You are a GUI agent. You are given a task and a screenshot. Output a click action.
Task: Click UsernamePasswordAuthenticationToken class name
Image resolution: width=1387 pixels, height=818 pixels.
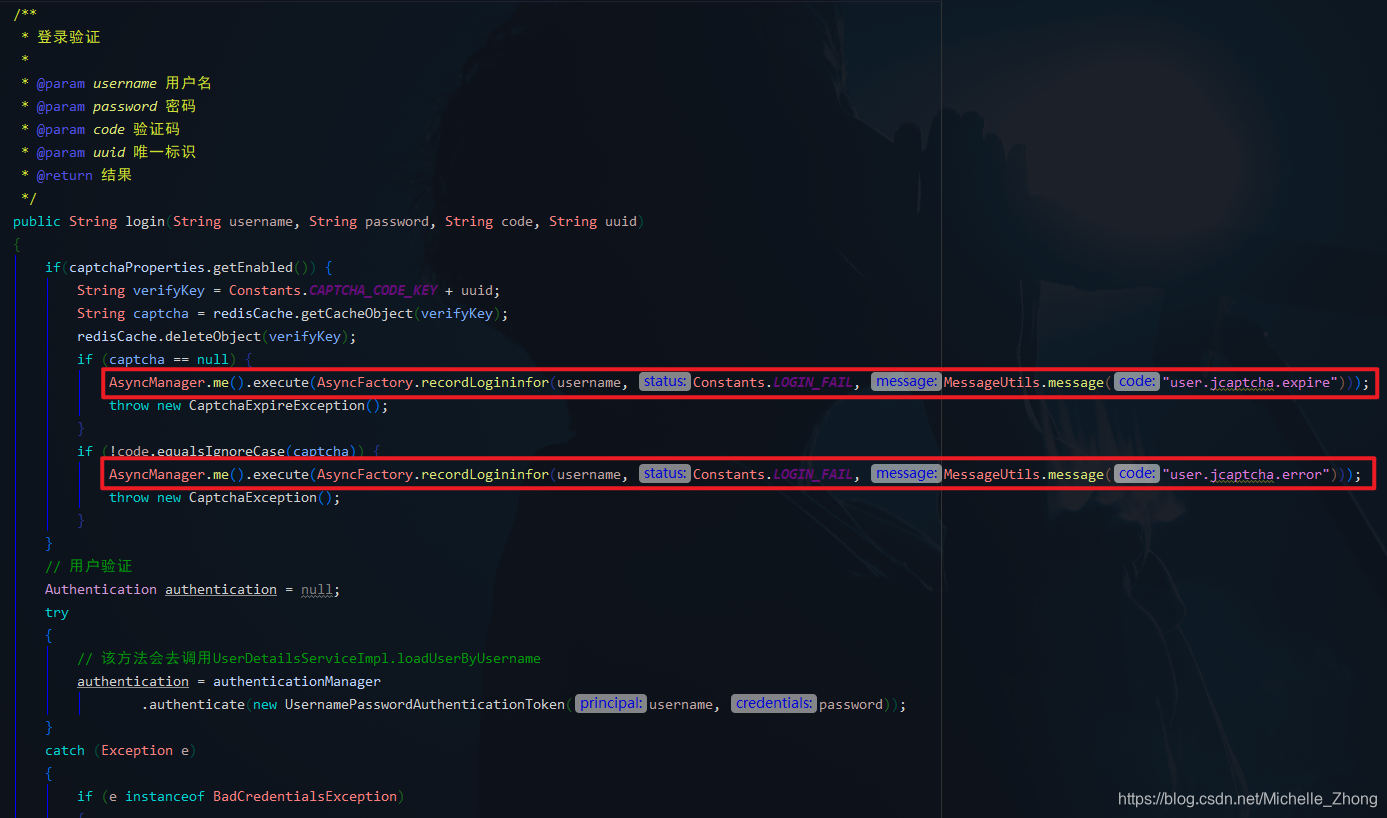tap(425, 704)
